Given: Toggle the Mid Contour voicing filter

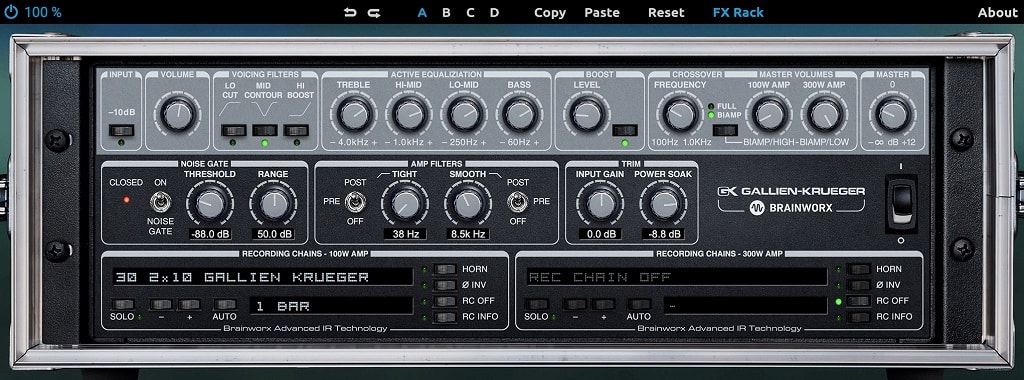Looking at the screenshot, I should (x=264, y=130).
